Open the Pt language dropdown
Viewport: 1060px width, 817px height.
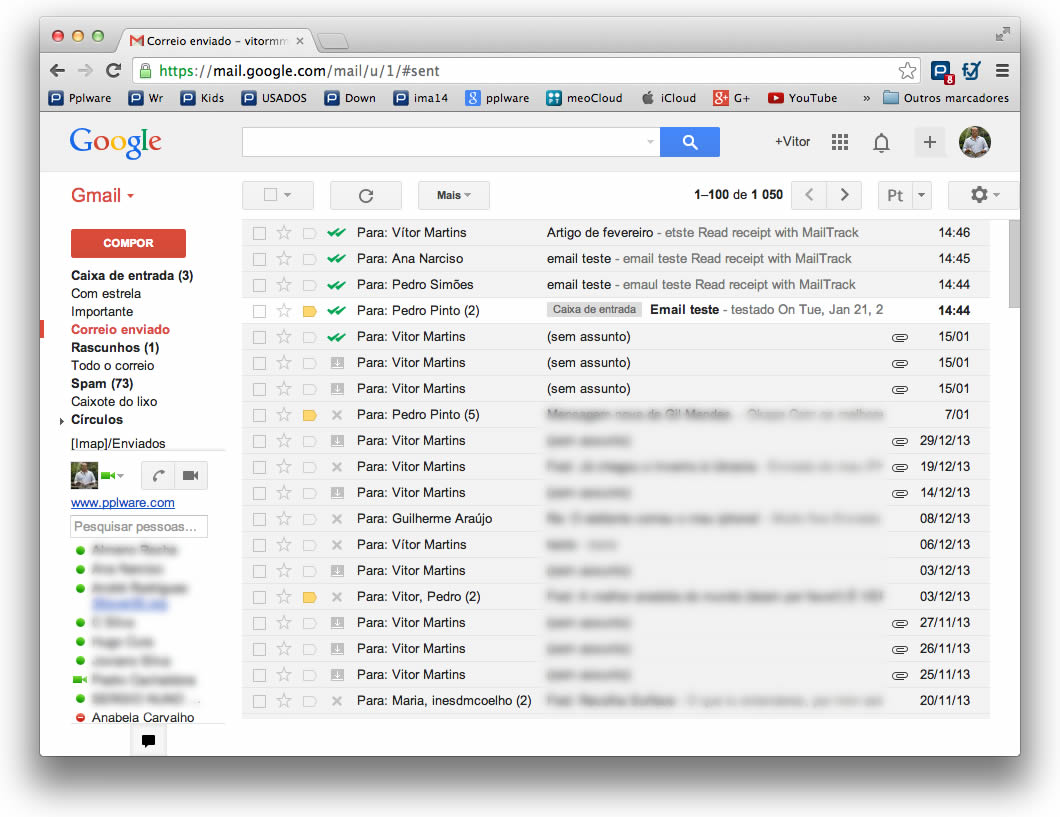(x=903, y=195)
